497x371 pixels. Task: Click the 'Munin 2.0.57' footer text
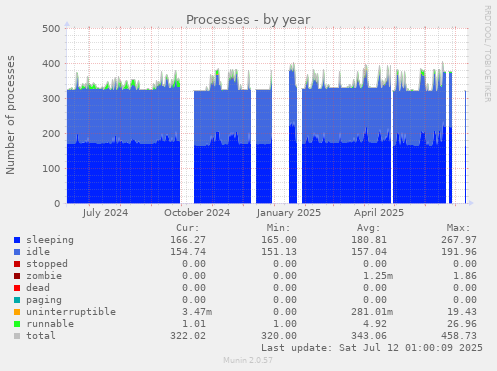tap(248, 360)
